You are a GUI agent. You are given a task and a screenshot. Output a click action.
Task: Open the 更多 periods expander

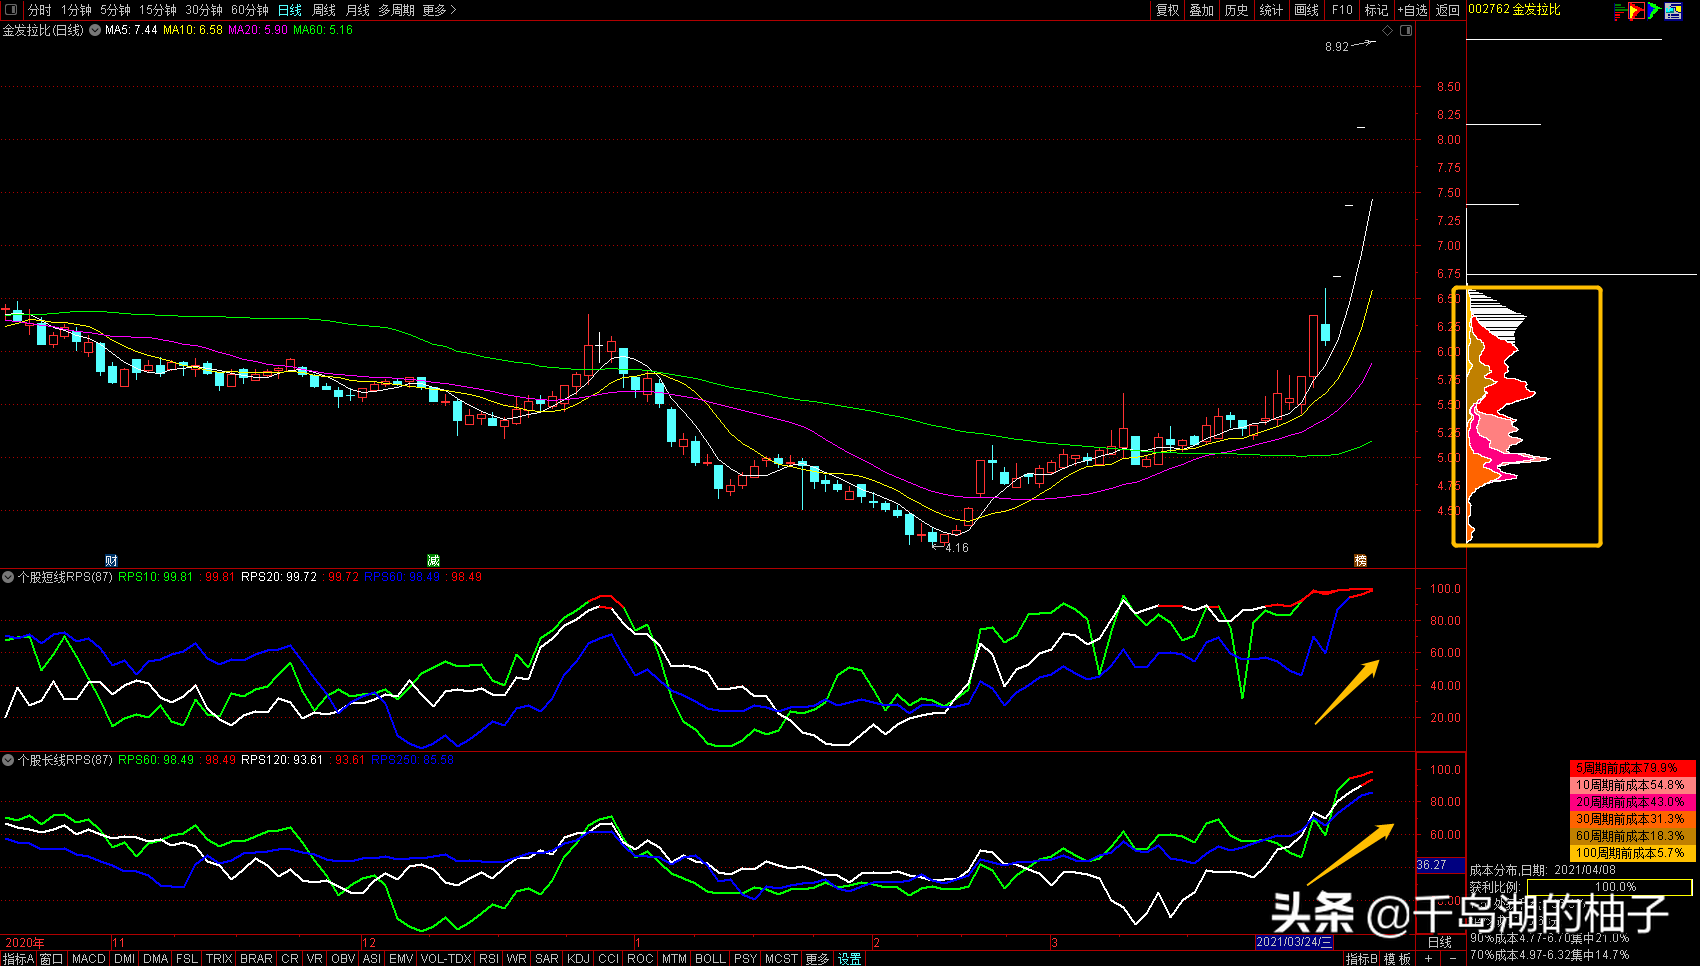click(439, 10)
